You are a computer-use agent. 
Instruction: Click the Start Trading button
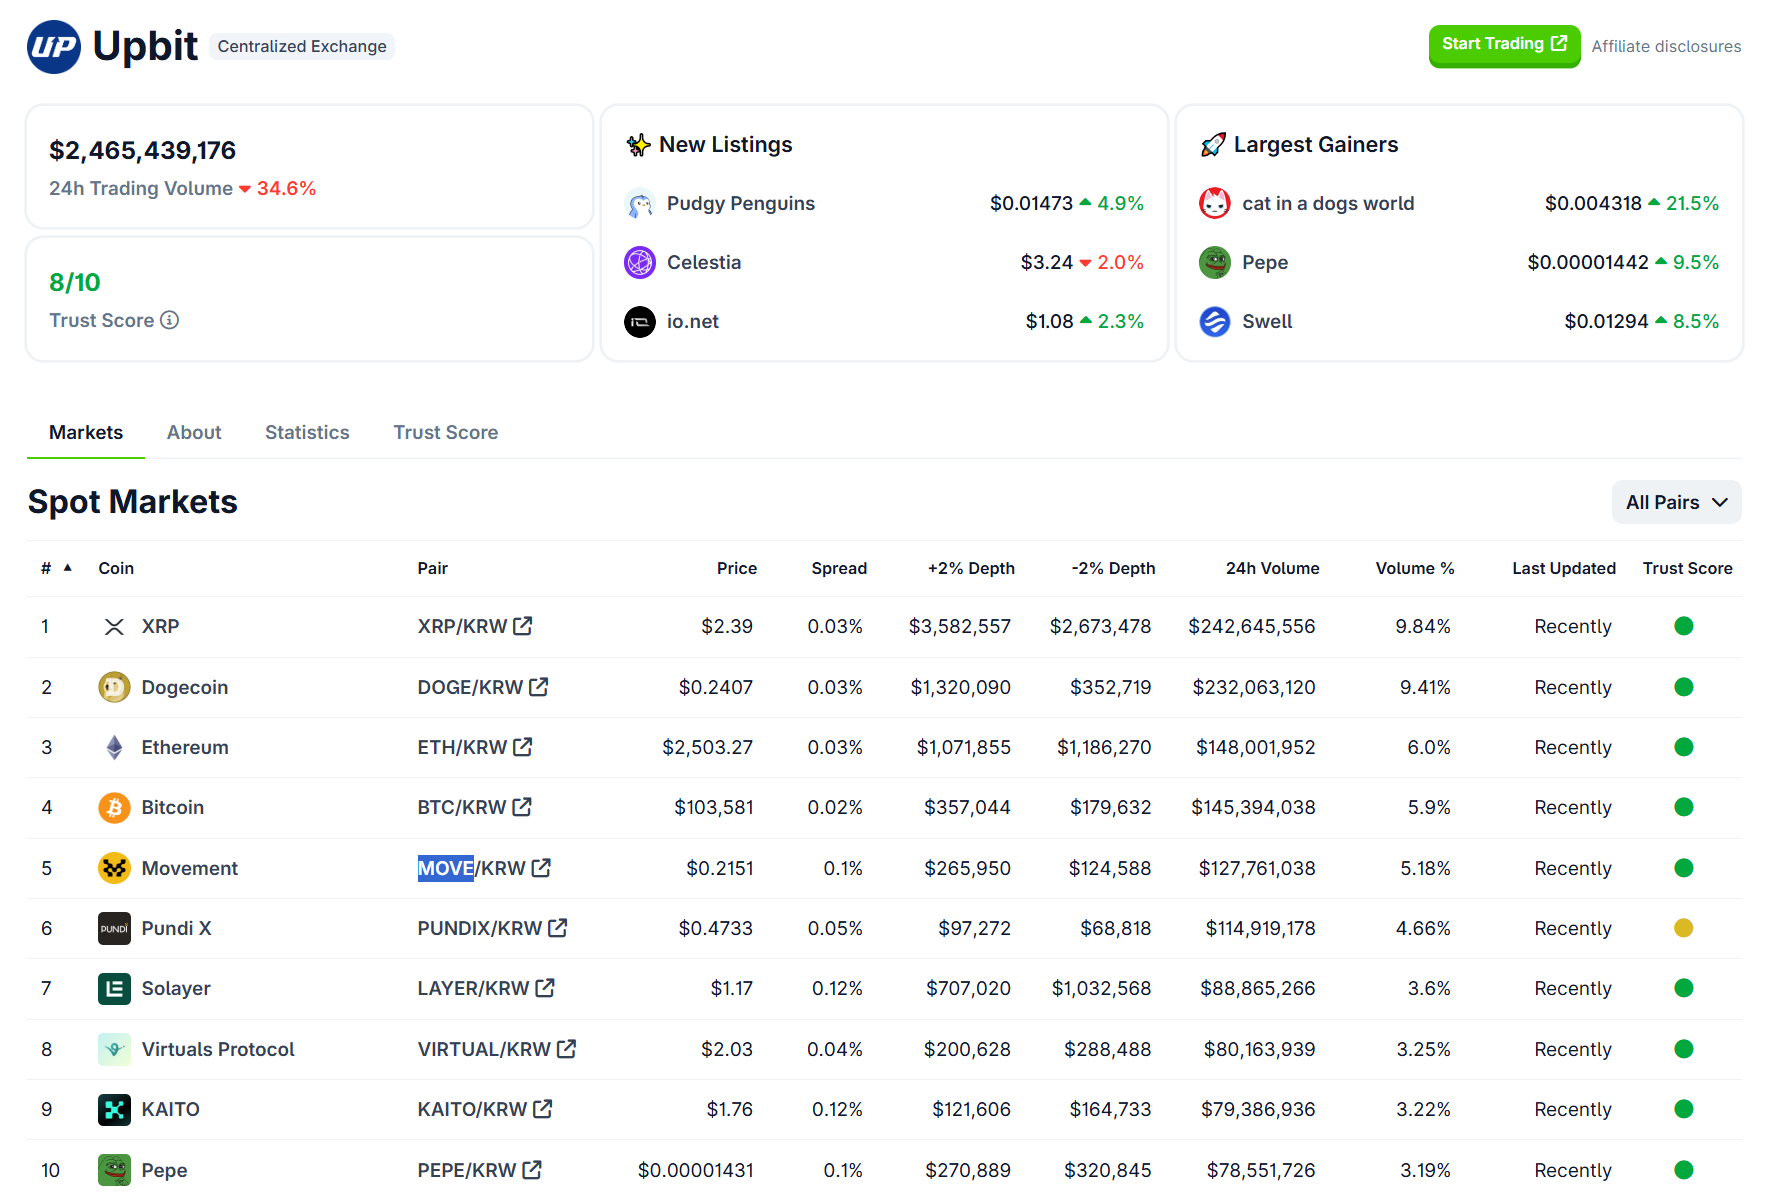1504,45
